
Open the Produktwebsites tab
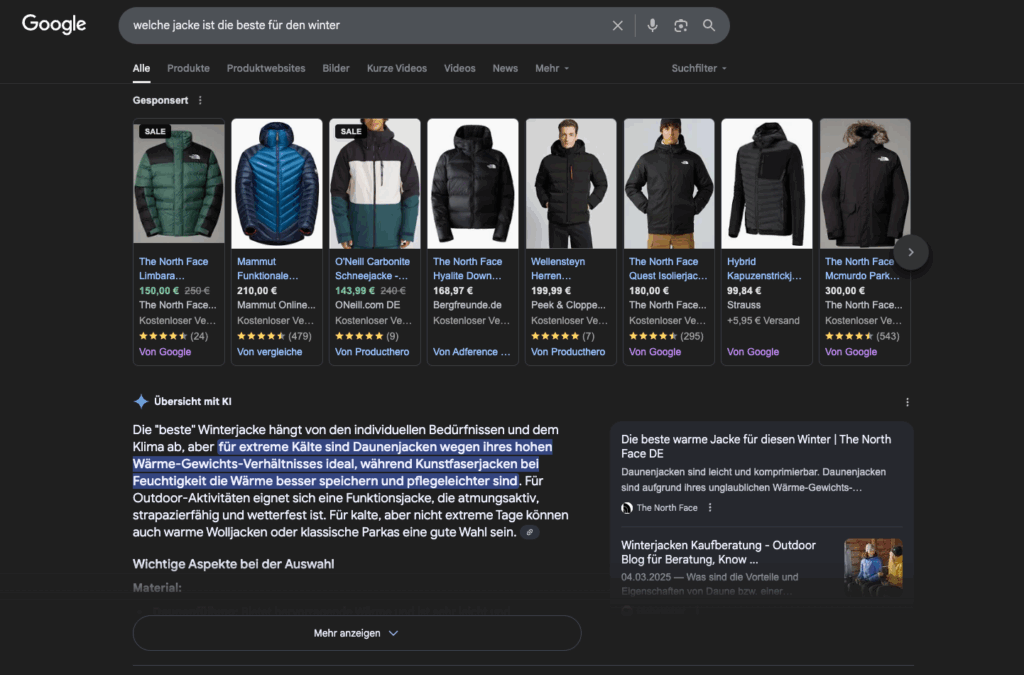coord(266,68)
